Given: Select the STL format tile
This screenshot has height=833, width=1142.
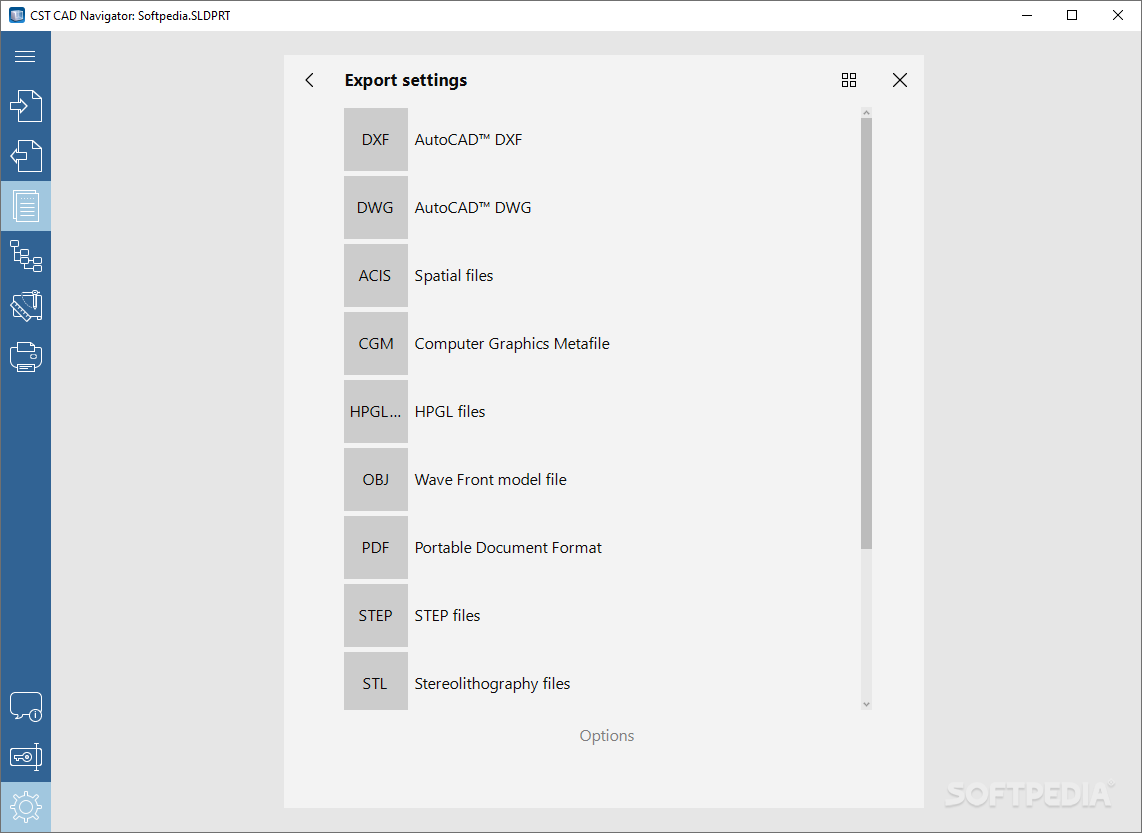Looking at the screenshot, I should (376, 682).
